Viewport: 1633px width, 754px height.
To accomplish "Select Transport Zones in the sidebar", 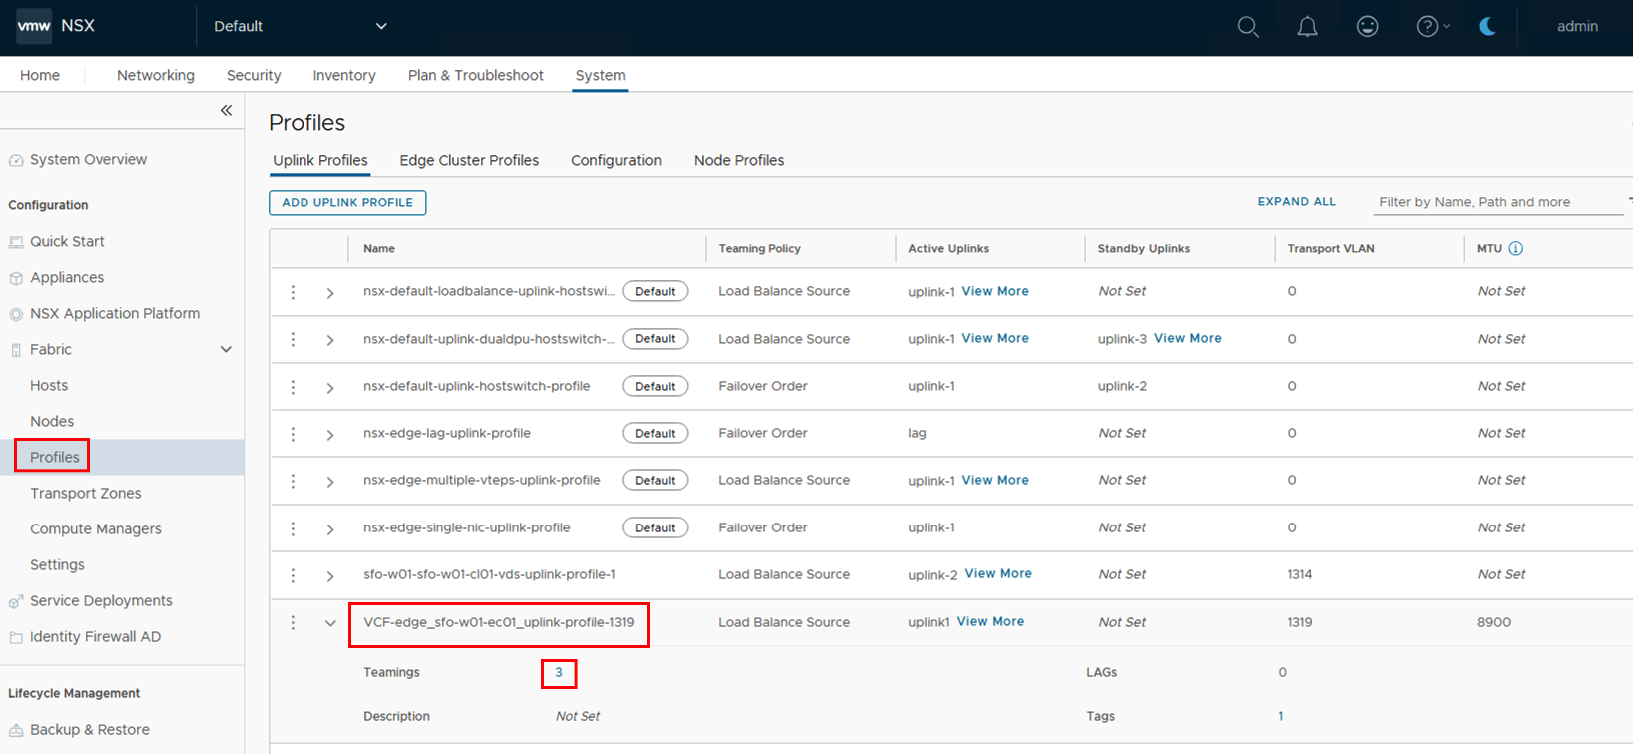I will (86, 494).
